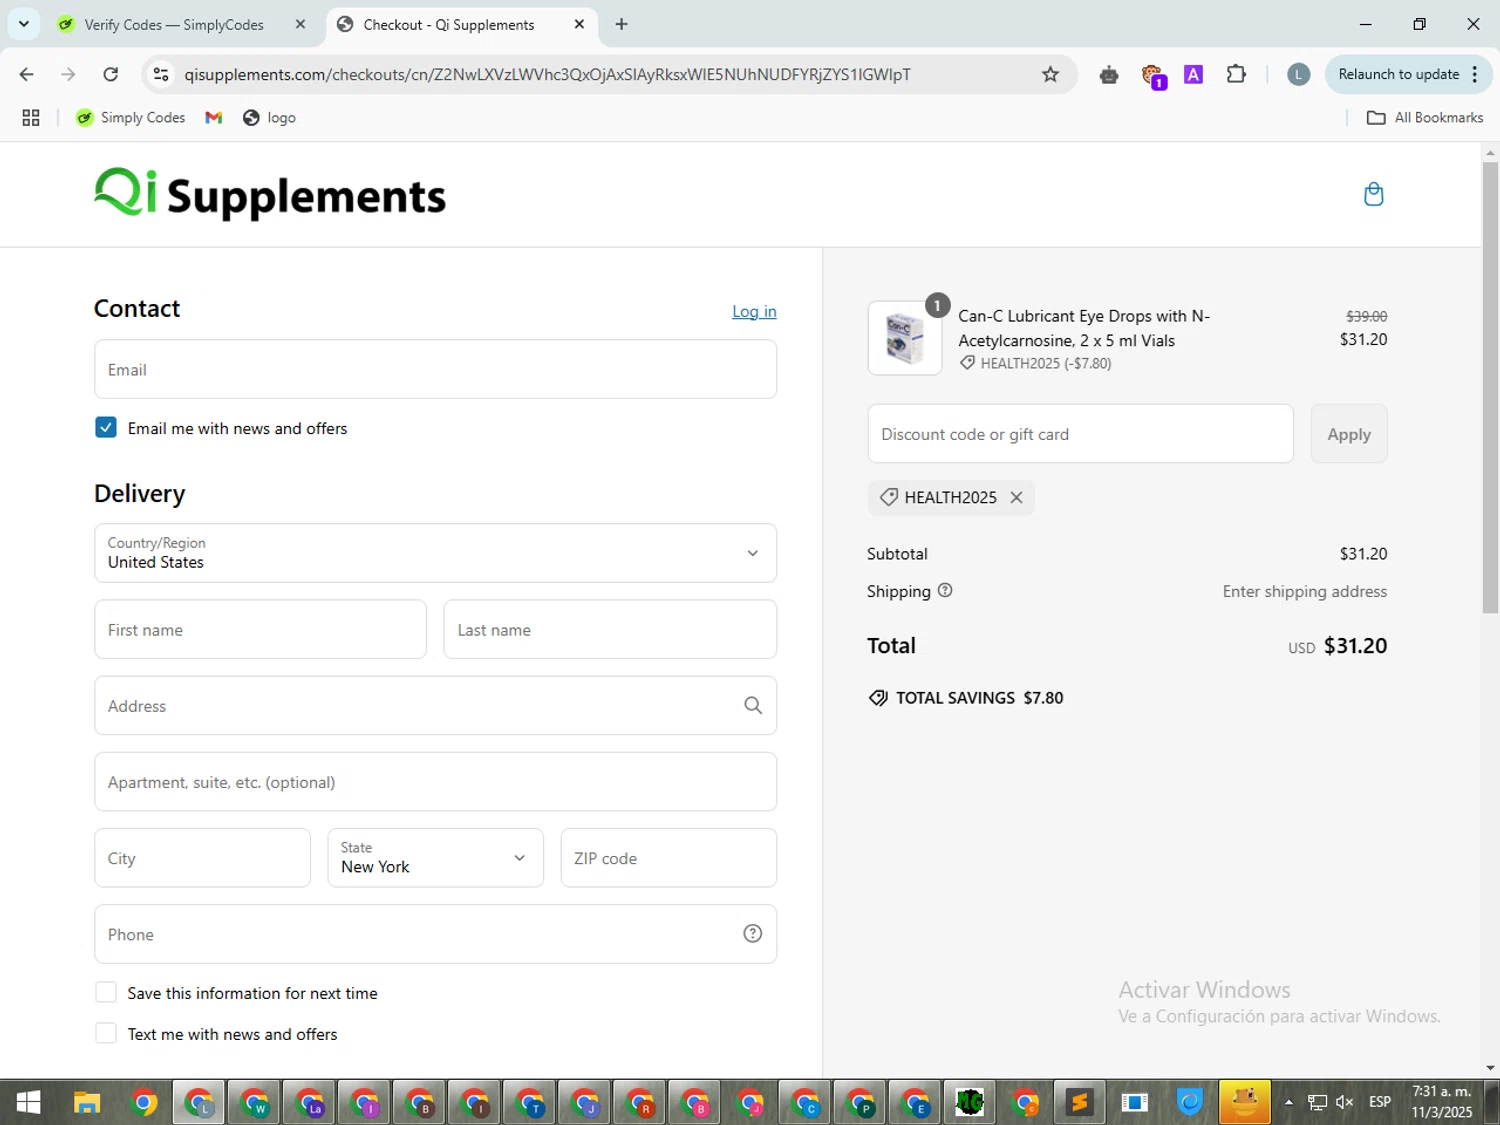Screen dimensions: 1500x1125
Task: Show hidden system tray icons
Action: pyautogui.click(x=1288, y=1102)
